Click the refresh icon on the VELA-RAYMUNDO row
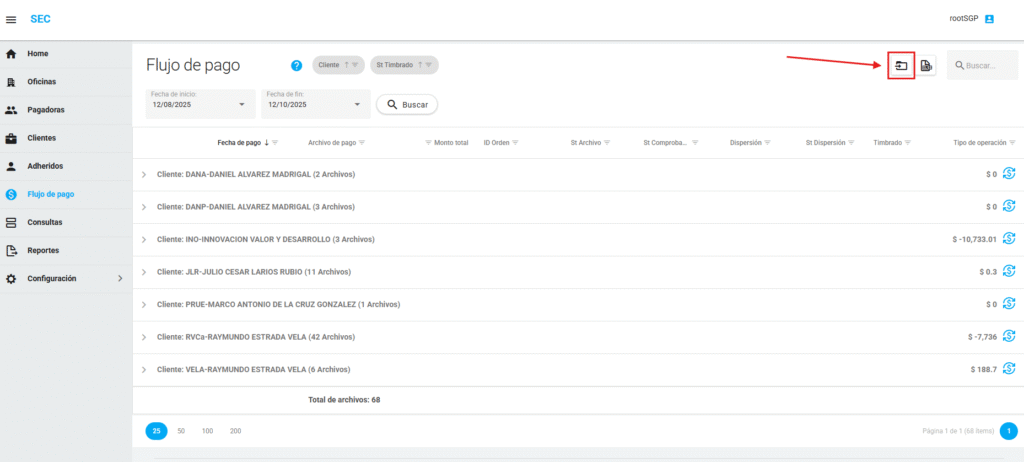Viewport: 1024px width, 462px height. (x=1008, y=368)
